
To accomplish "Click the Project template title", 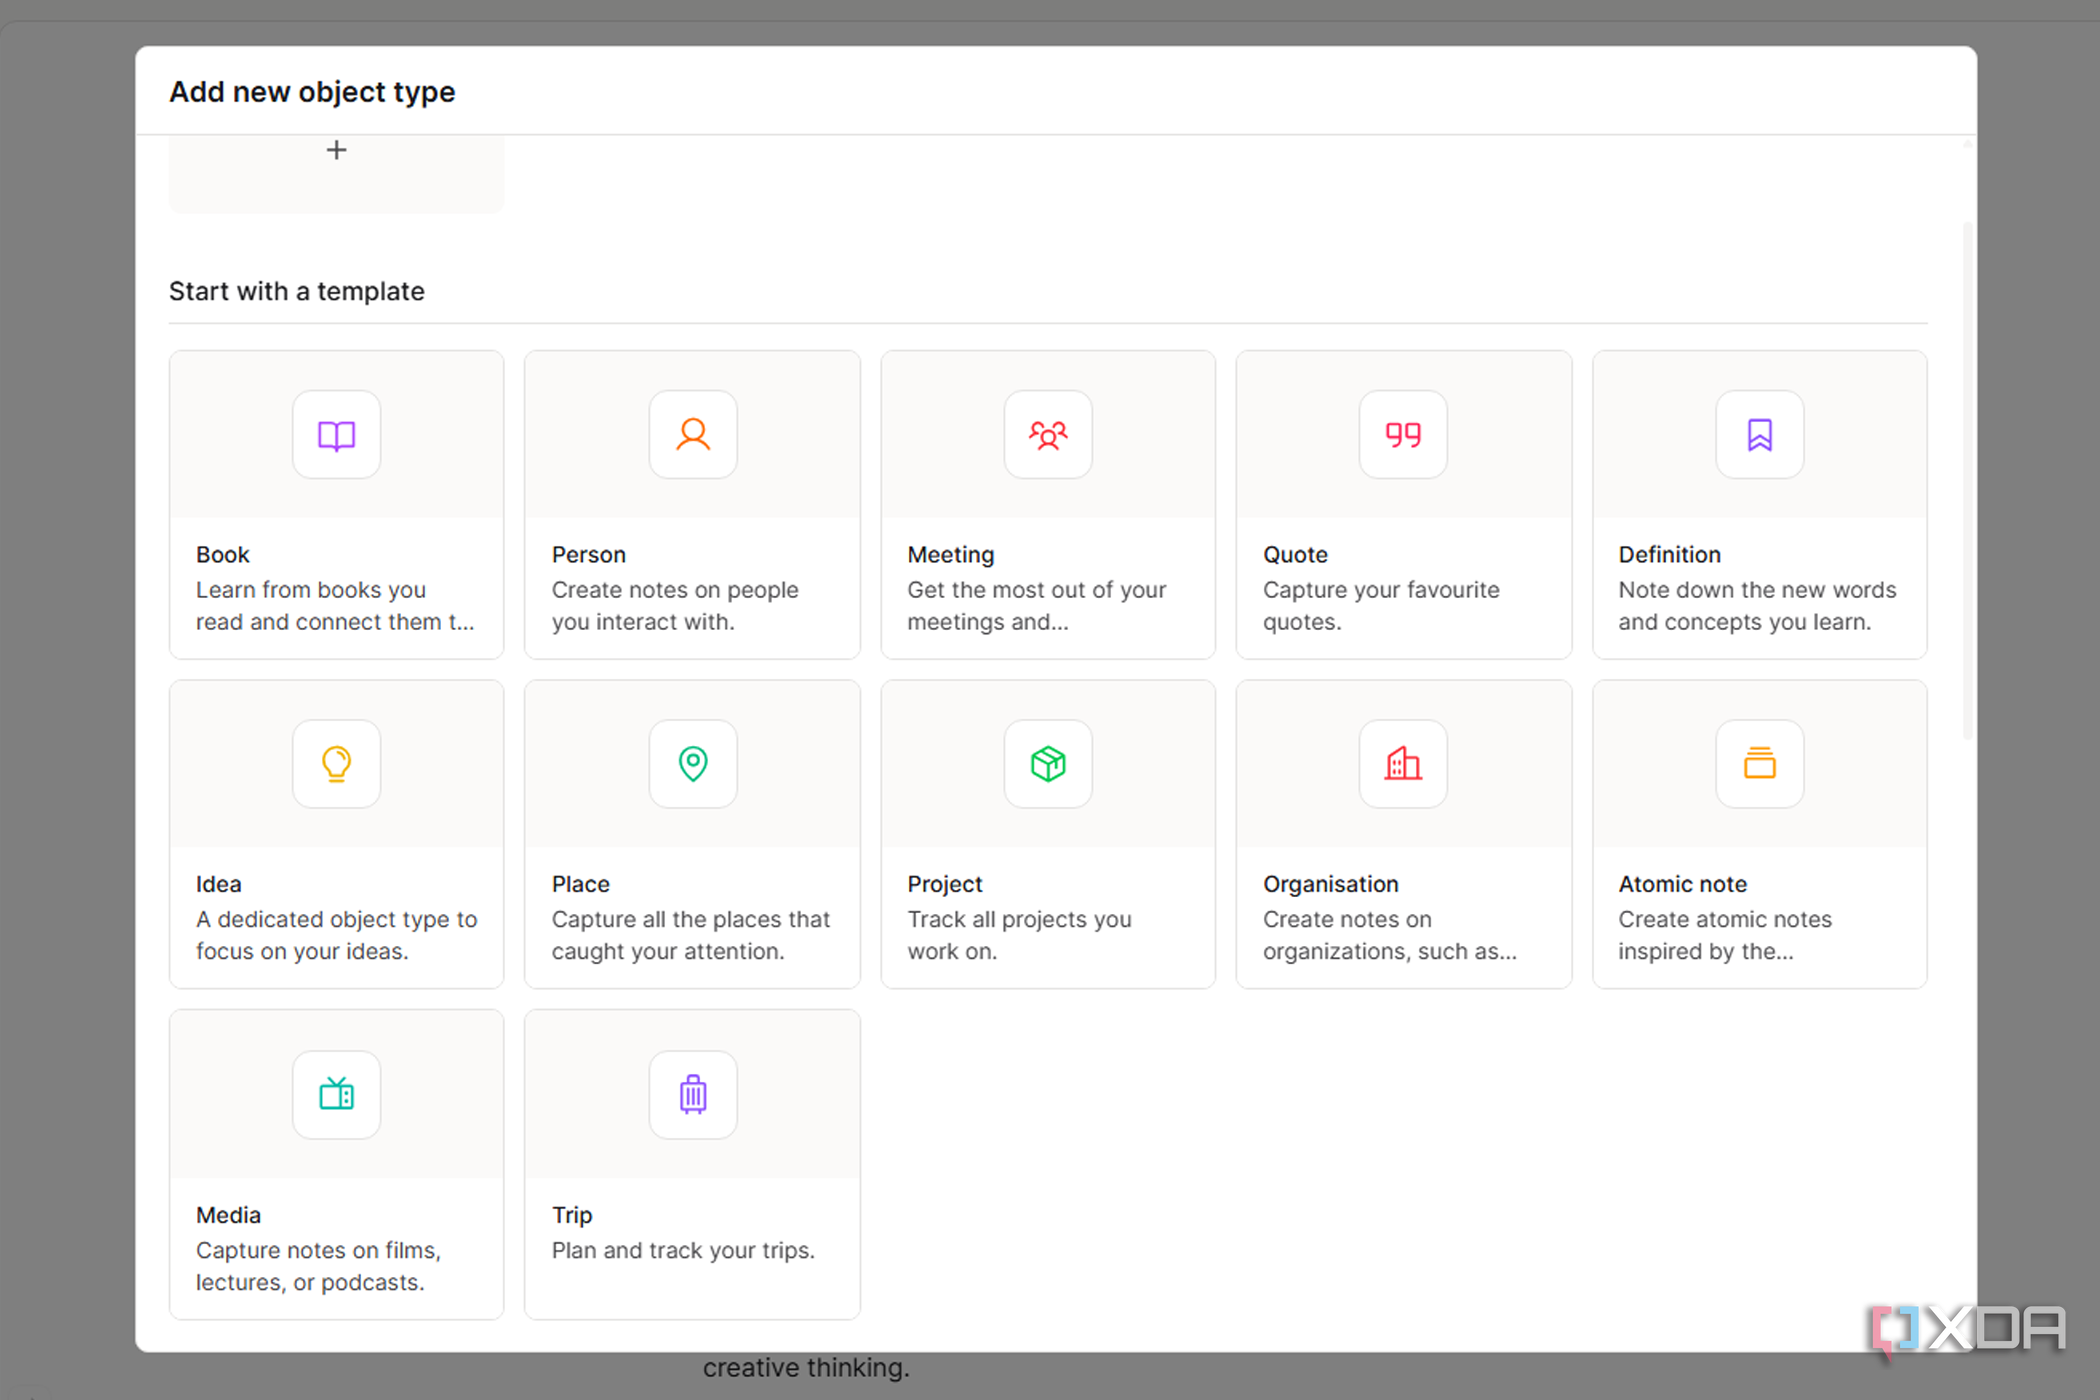I will 944,884.
